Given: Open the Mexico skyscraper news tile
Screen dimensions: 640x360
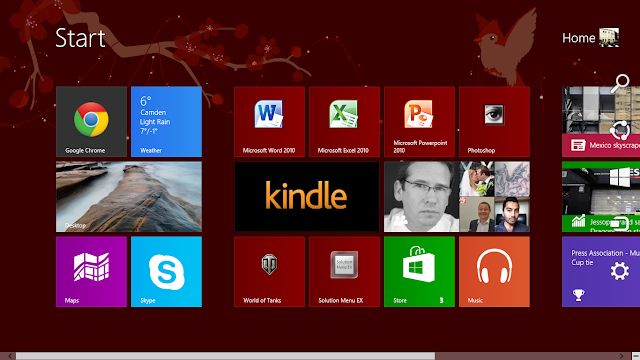Looking at the screenshot, I should [601, 122].
